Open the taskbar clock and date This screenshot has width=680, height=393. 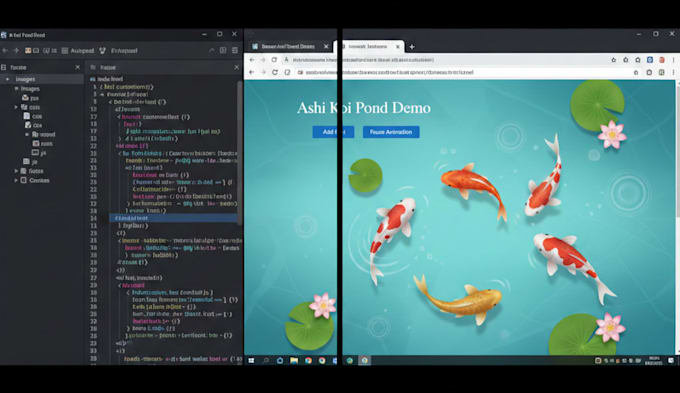coord(653,360)
